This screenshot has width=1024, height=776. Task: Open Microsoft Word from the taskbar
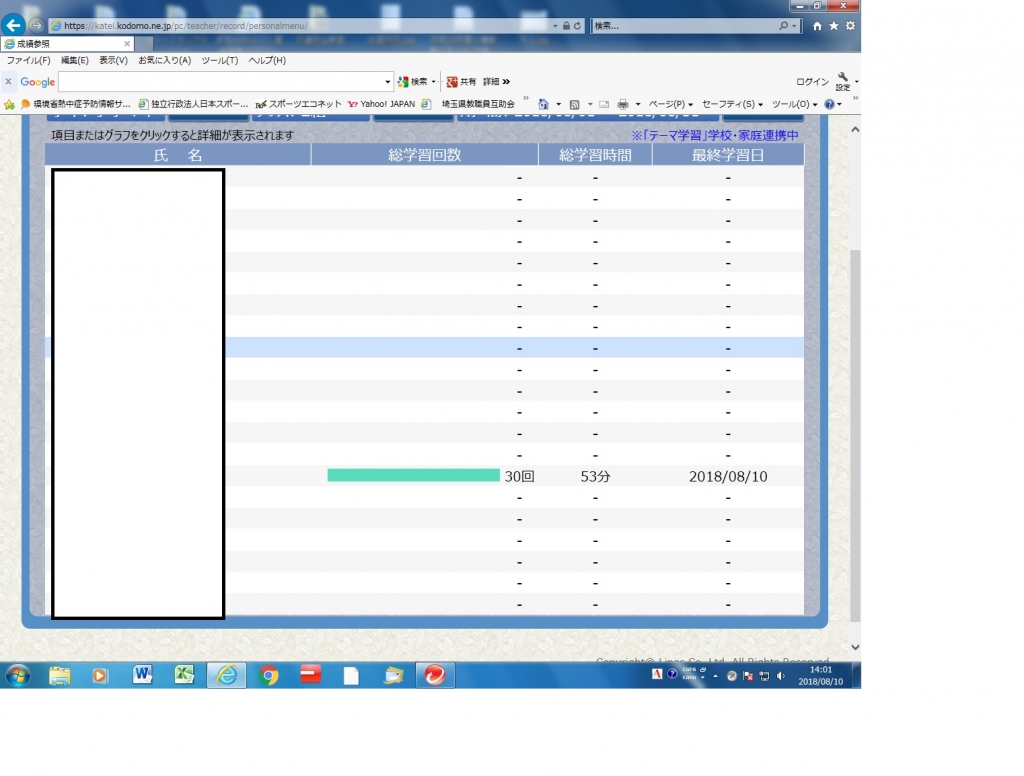point(142,675)
